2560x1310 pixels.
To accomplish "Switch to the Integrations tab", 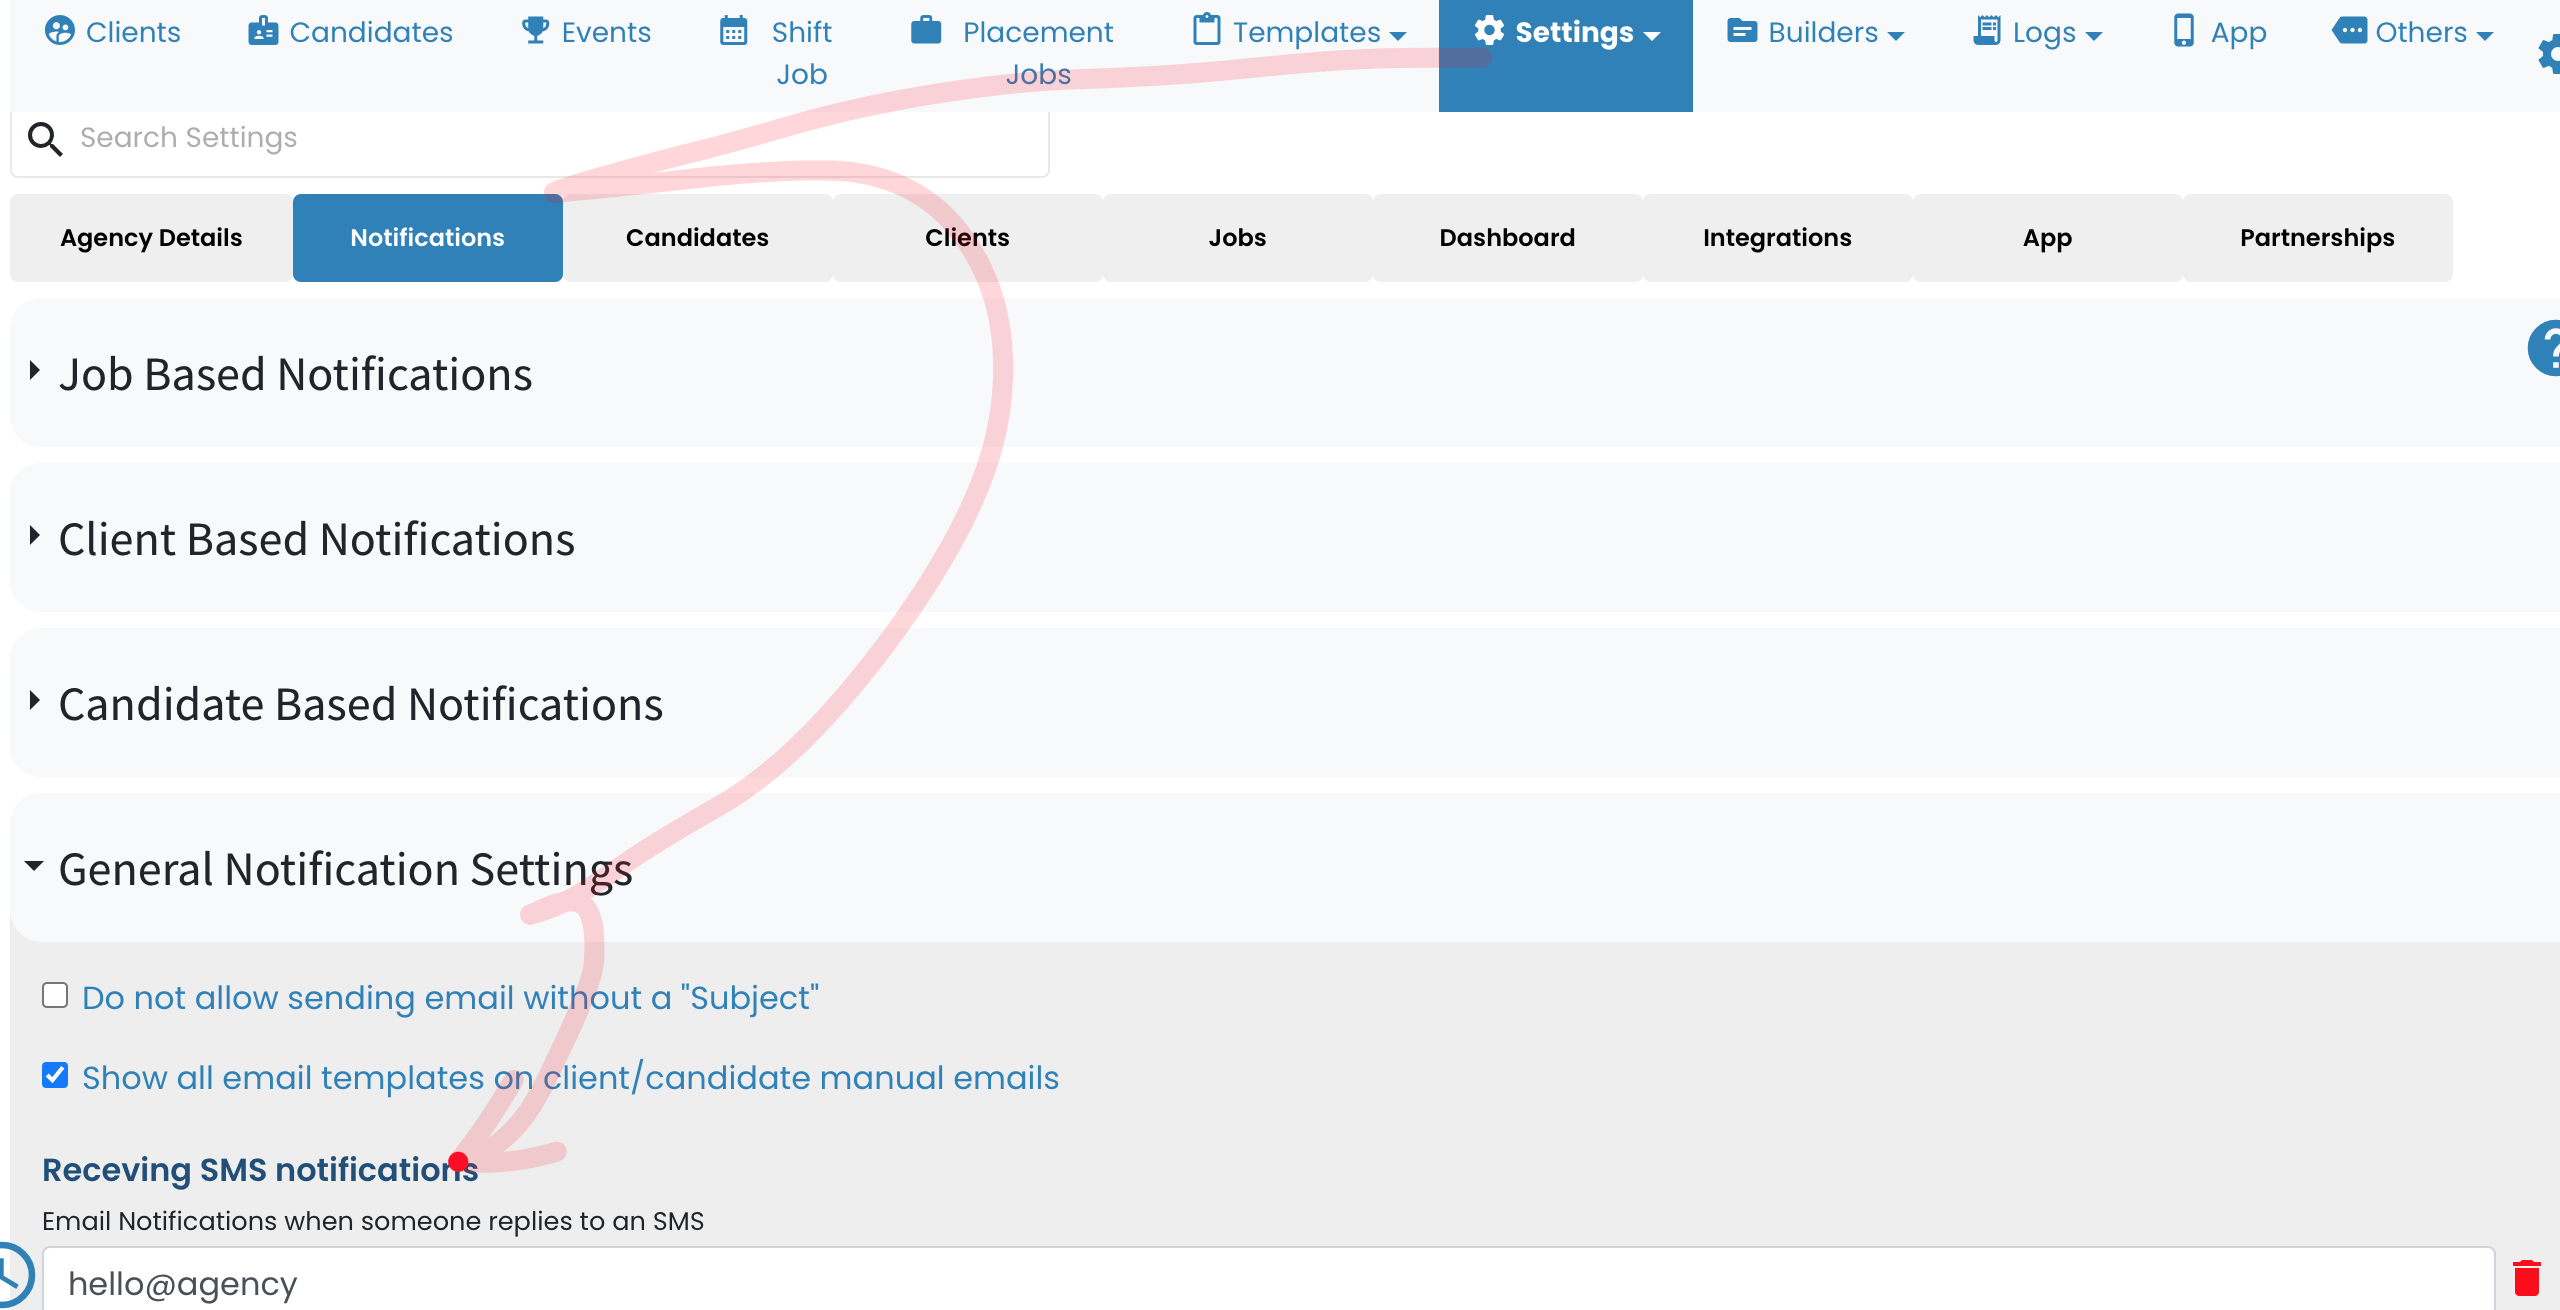I will [1777, 238].
